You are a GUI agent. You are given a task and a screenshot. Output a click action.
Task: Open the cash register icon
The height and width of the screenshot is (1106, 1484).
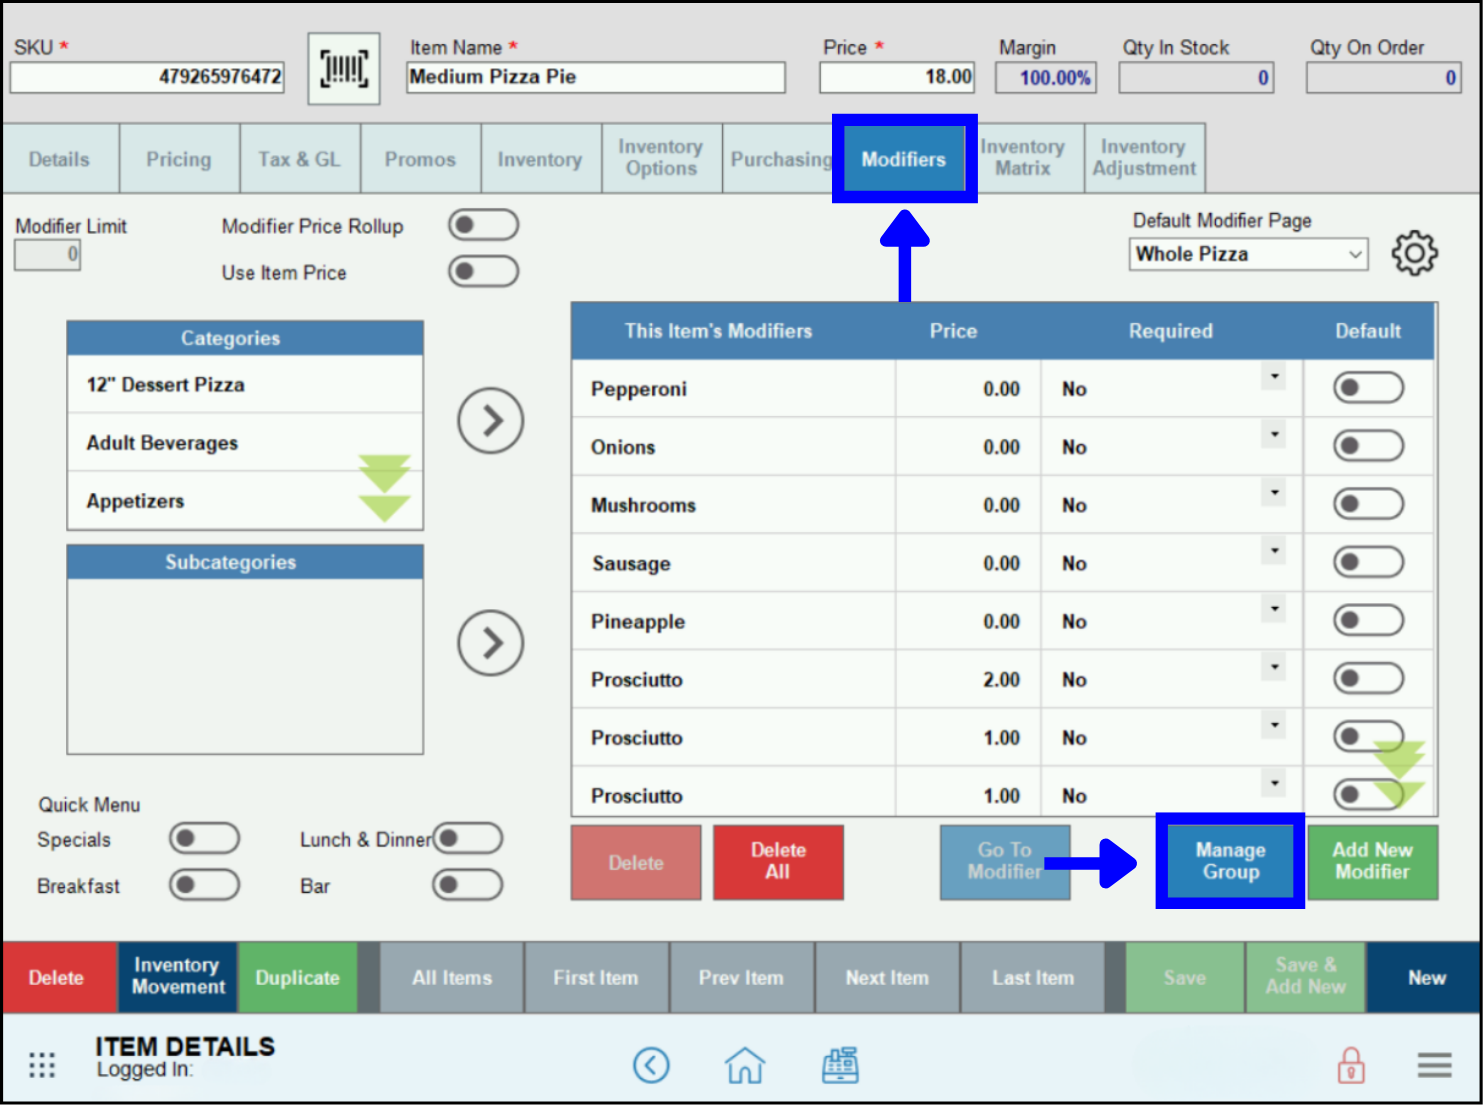840,1065
